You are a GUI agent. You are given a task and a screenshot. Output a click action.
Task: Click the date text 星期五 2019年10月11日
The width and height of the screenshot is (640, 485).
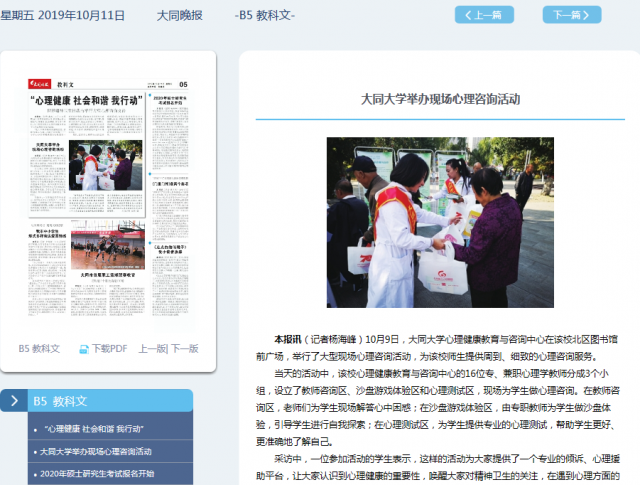click(x=62, y=16)
